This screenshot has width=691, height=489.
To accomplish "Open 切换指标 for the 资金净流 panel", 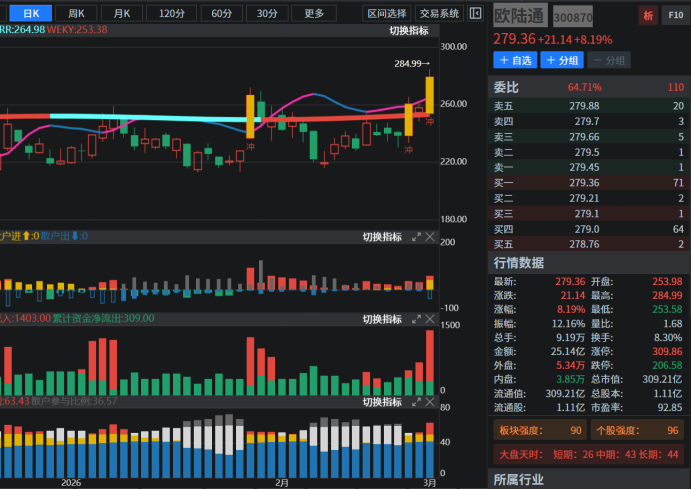I will coord(381,319).
